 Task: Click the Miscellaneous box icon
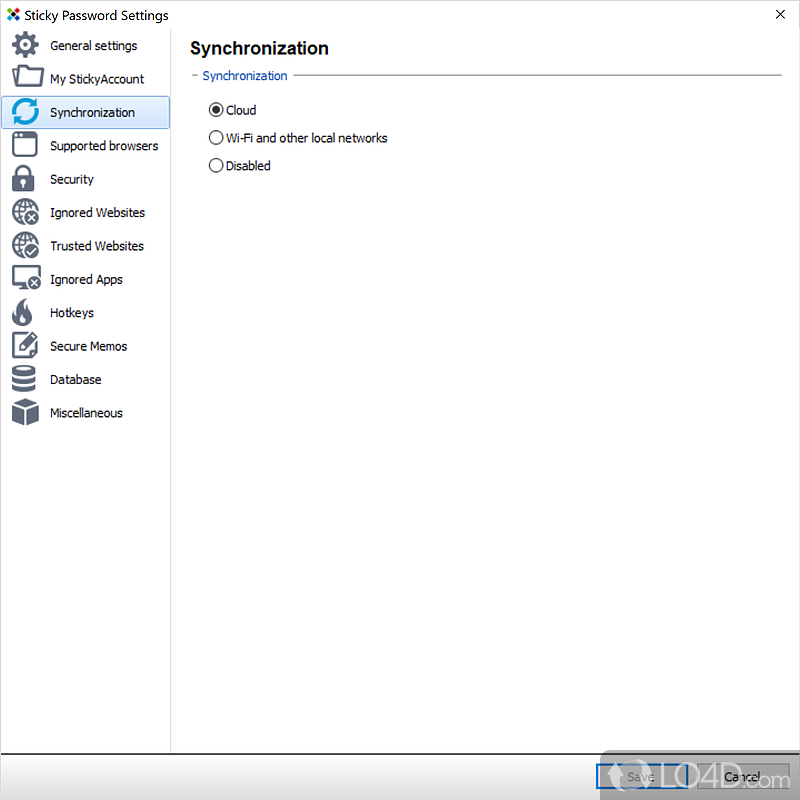tap(25, 413)
